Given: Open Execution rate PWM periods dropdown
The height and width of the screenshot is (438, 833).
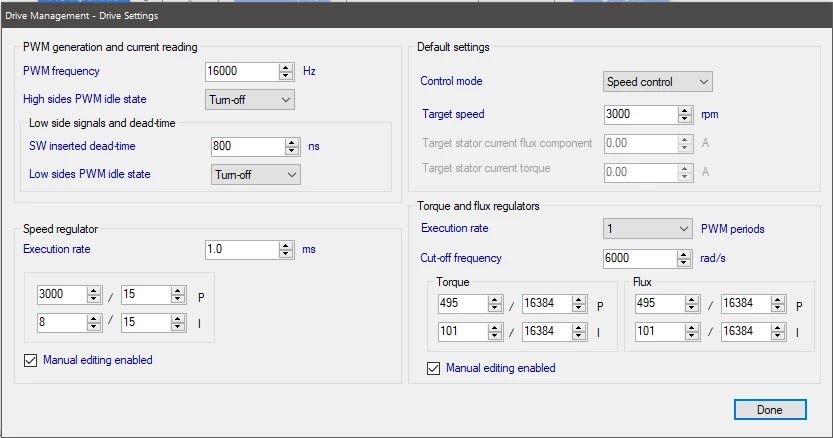Looking at the screenshot, I should click(648, 229).
